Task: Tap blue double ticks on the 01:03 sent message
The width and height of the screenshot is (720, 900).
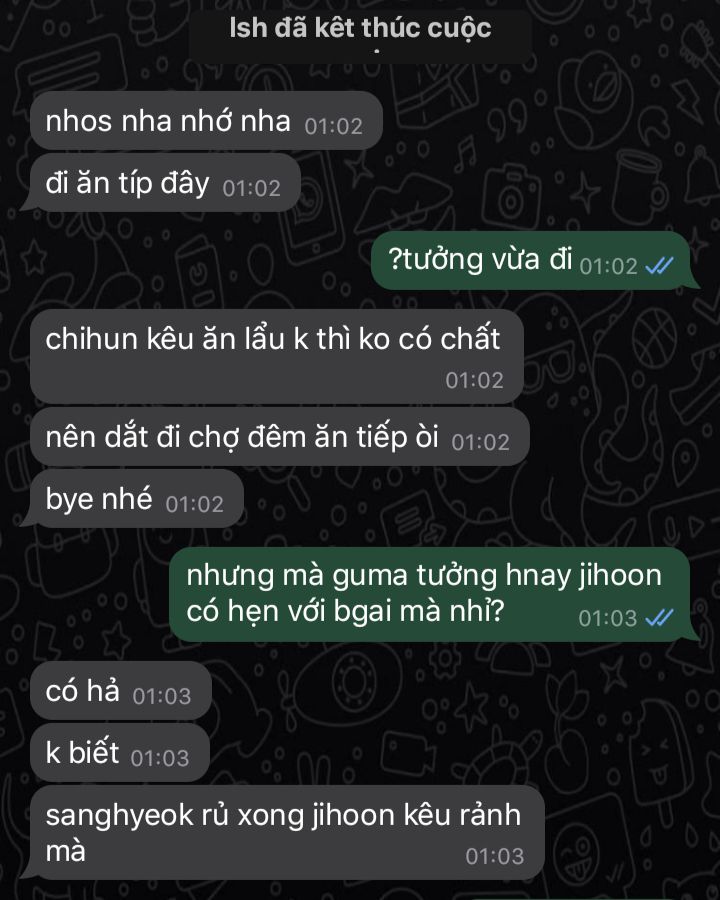Action: 659,618
